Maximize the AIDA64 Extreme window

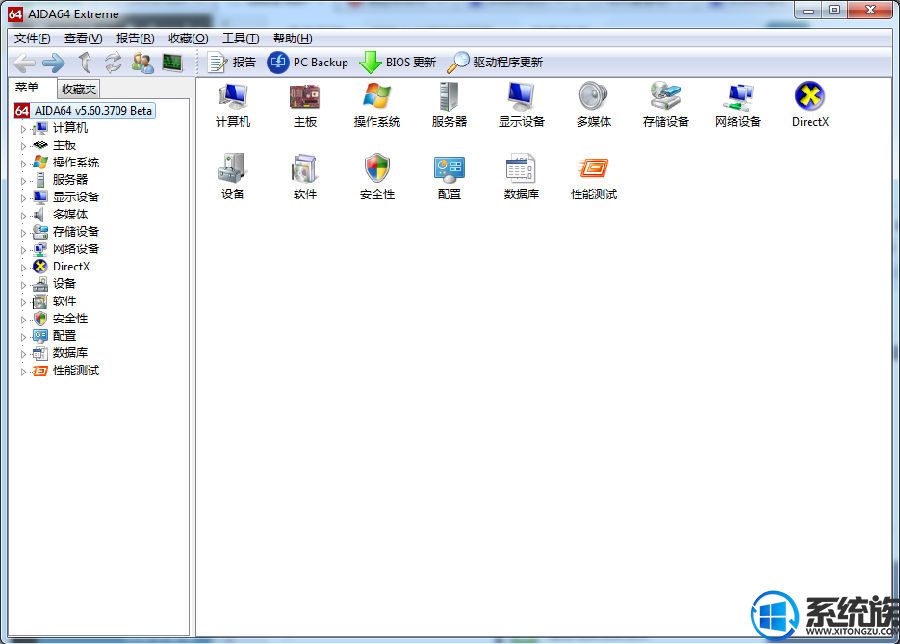pos(835,10)
